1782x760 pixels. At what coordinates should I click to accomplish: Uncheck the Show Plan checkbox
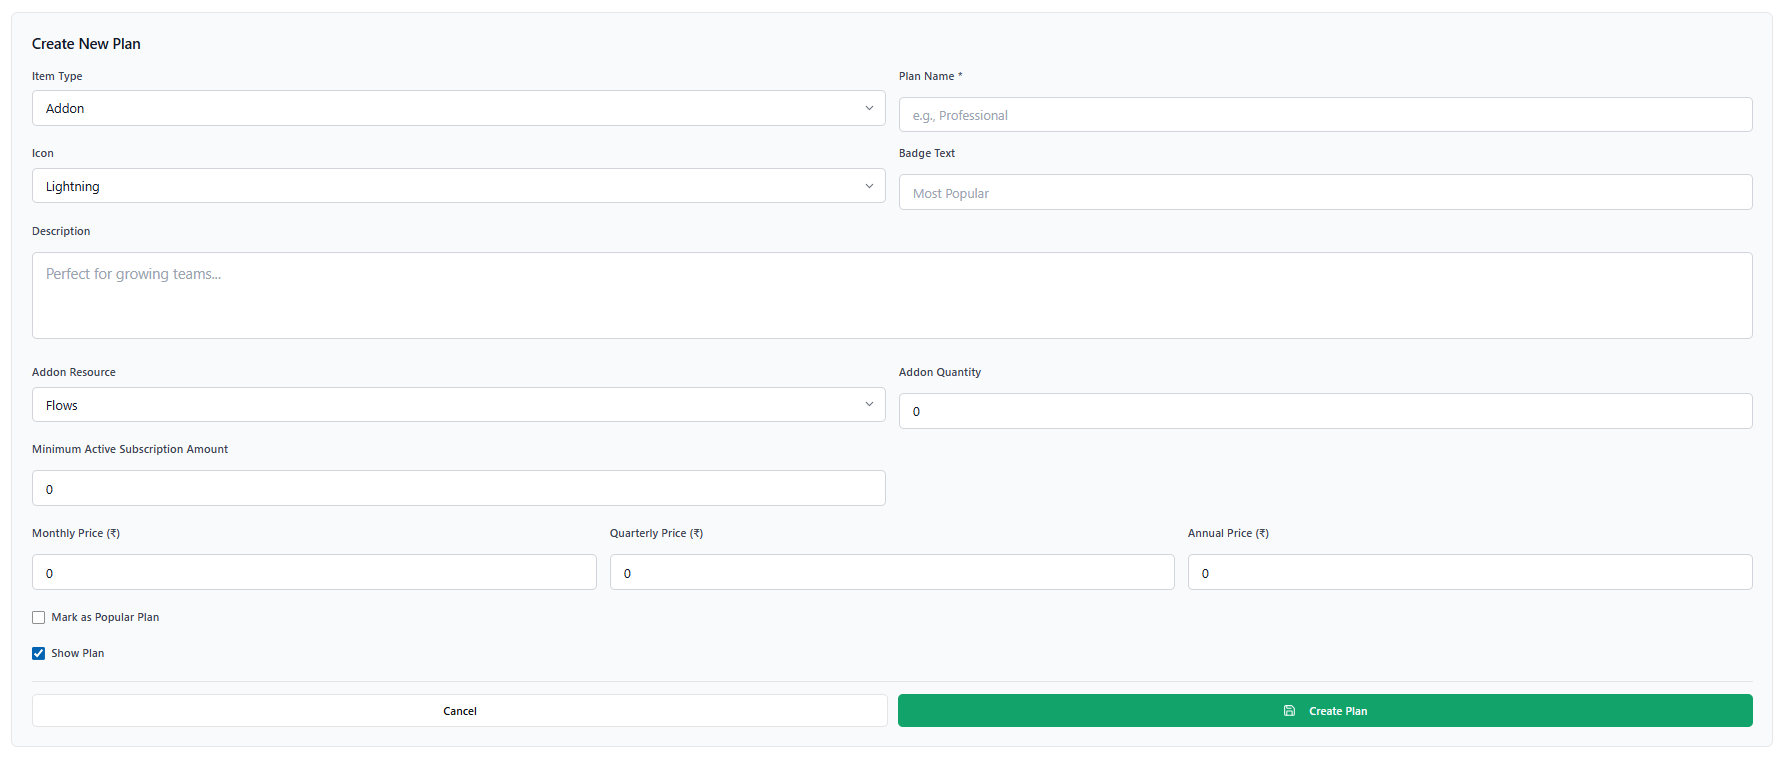point(38,653)
